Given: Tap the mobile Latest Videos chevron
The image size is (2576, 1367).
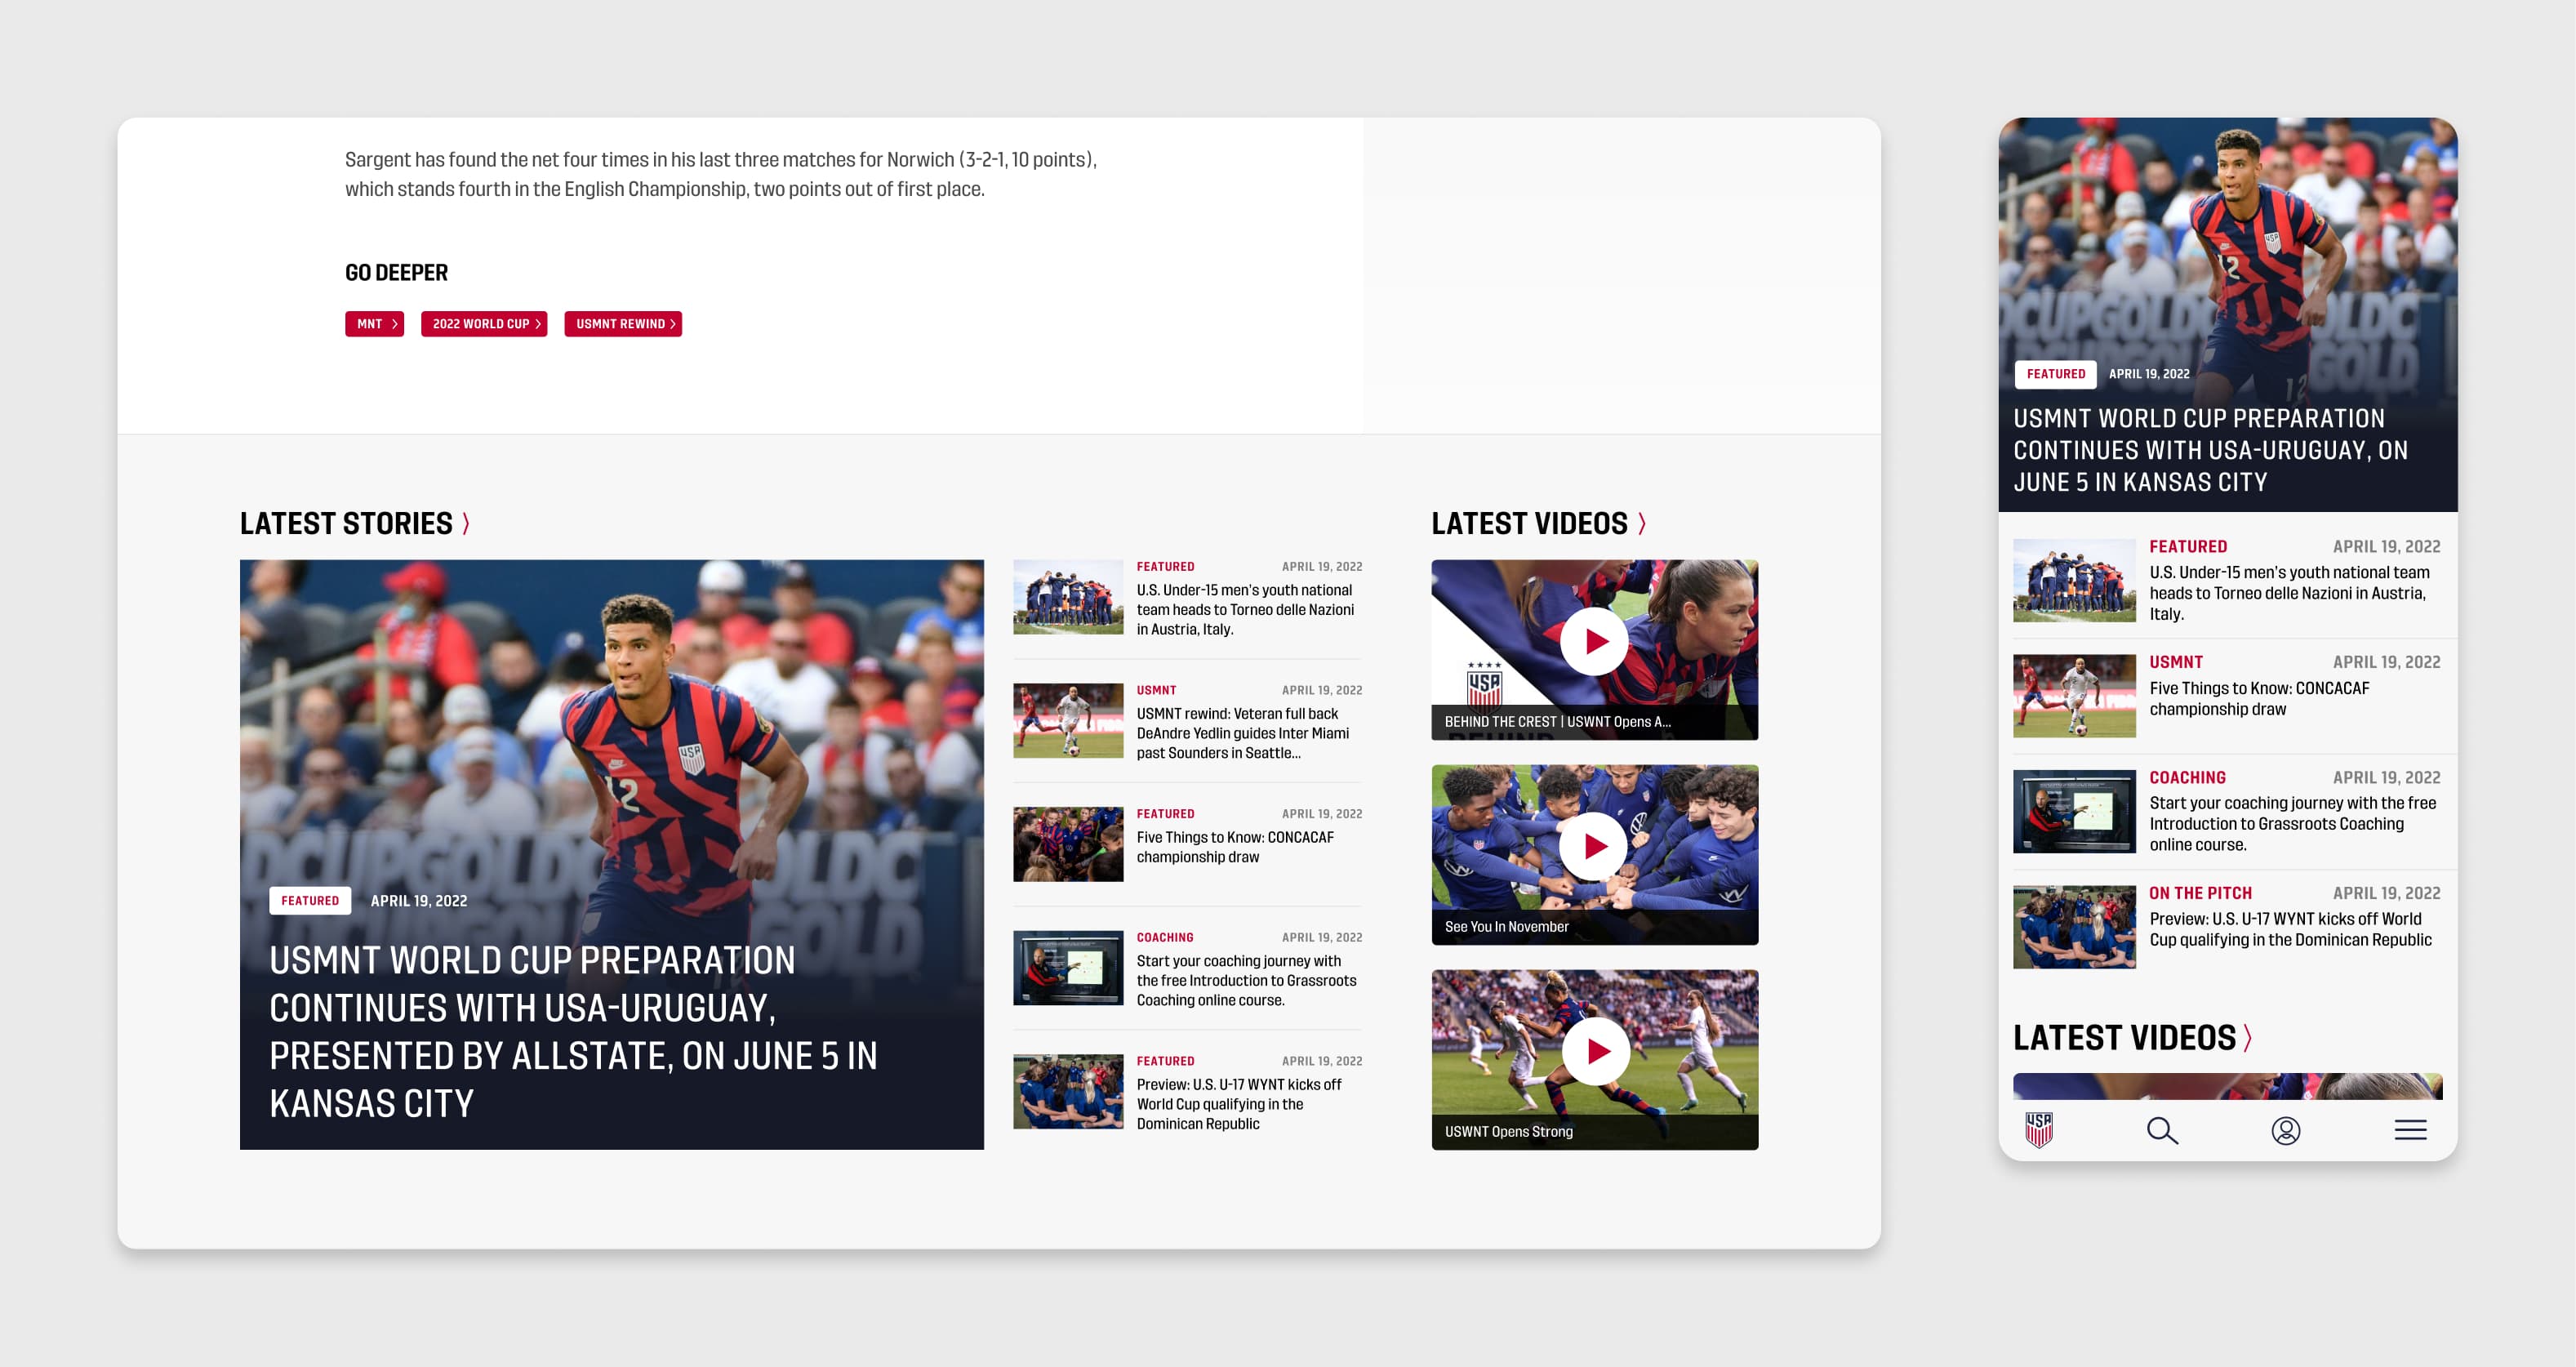Looking at the screenshot, I should [x=2247, y=1038].
